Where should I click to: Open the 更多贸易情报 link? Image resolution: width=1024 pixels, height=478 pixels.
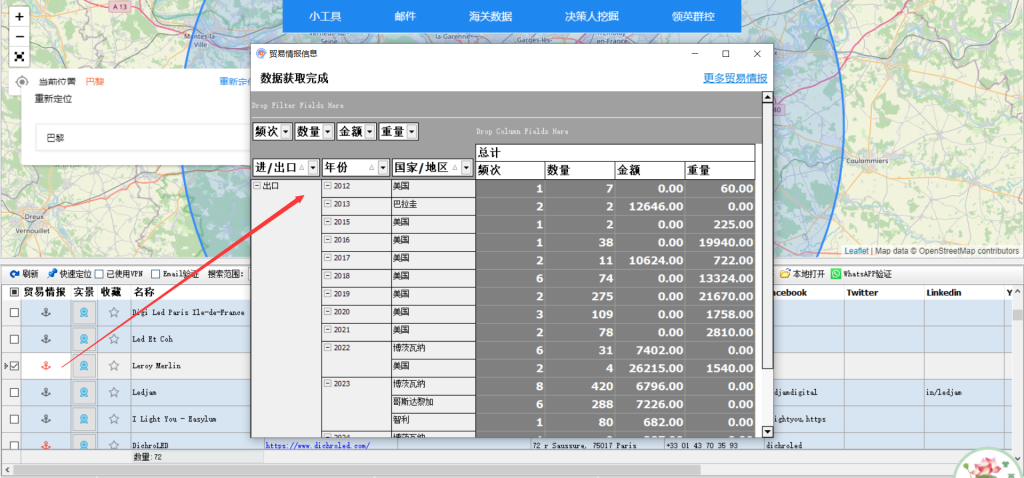[735, 78]
